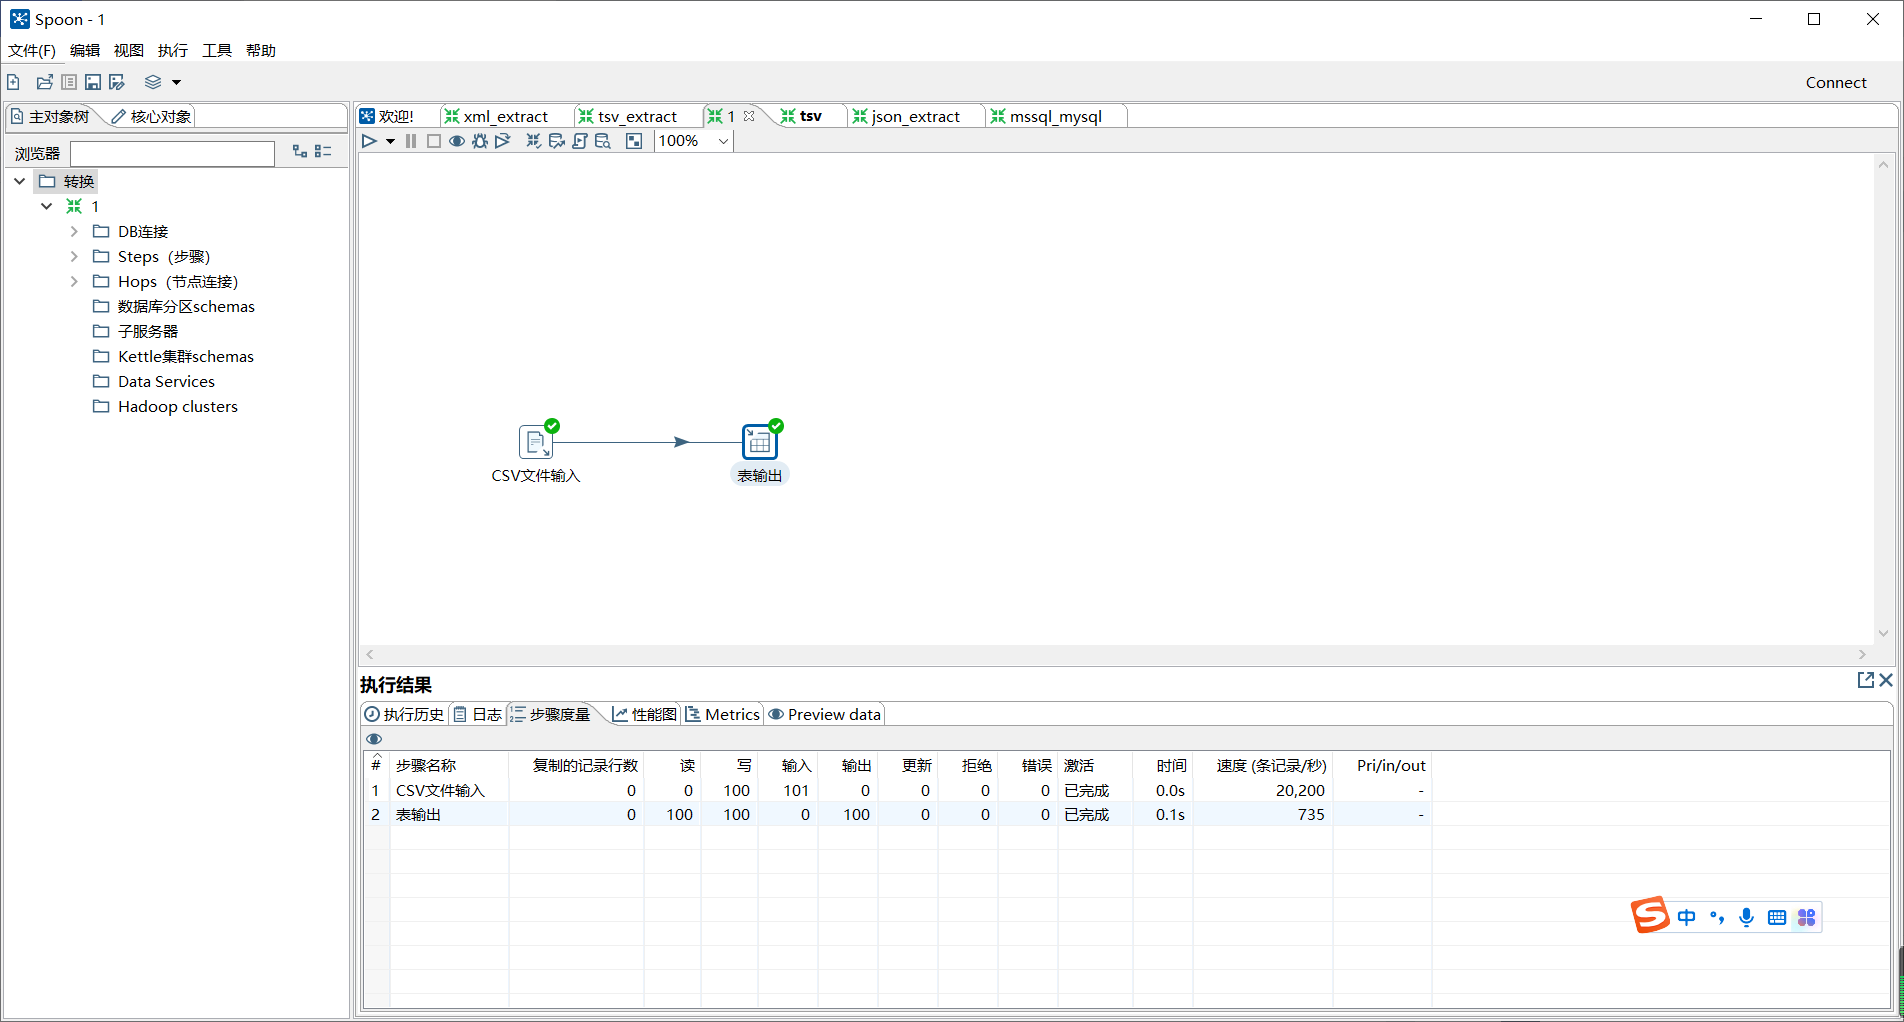The height and width of the screenshot is (1022, 1904).
Task: Expand the Steps (步骤) folder
Action: pyautogui.click(x=74, y=256)
